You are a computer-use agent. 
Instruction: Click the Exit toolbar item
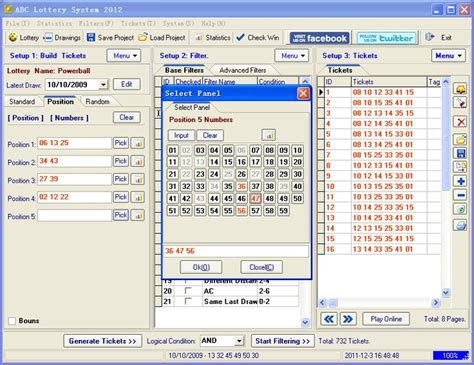[x=439, y=38]
